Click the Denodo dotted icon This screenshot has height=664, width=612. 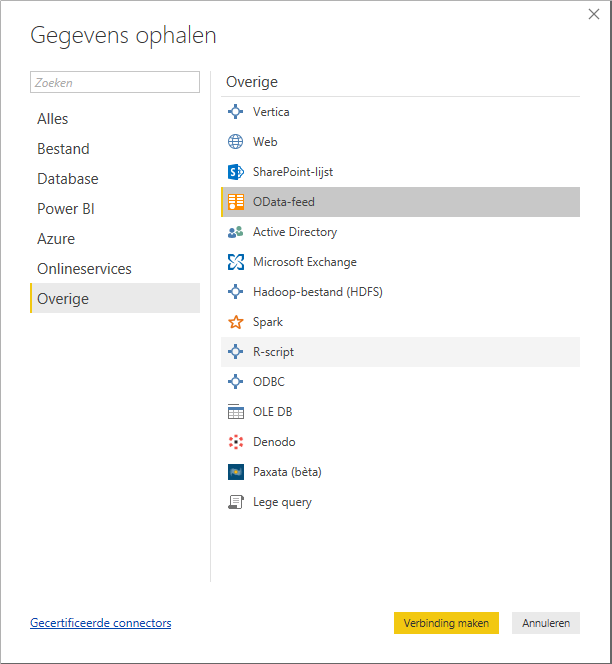click(x=235, y=442)
